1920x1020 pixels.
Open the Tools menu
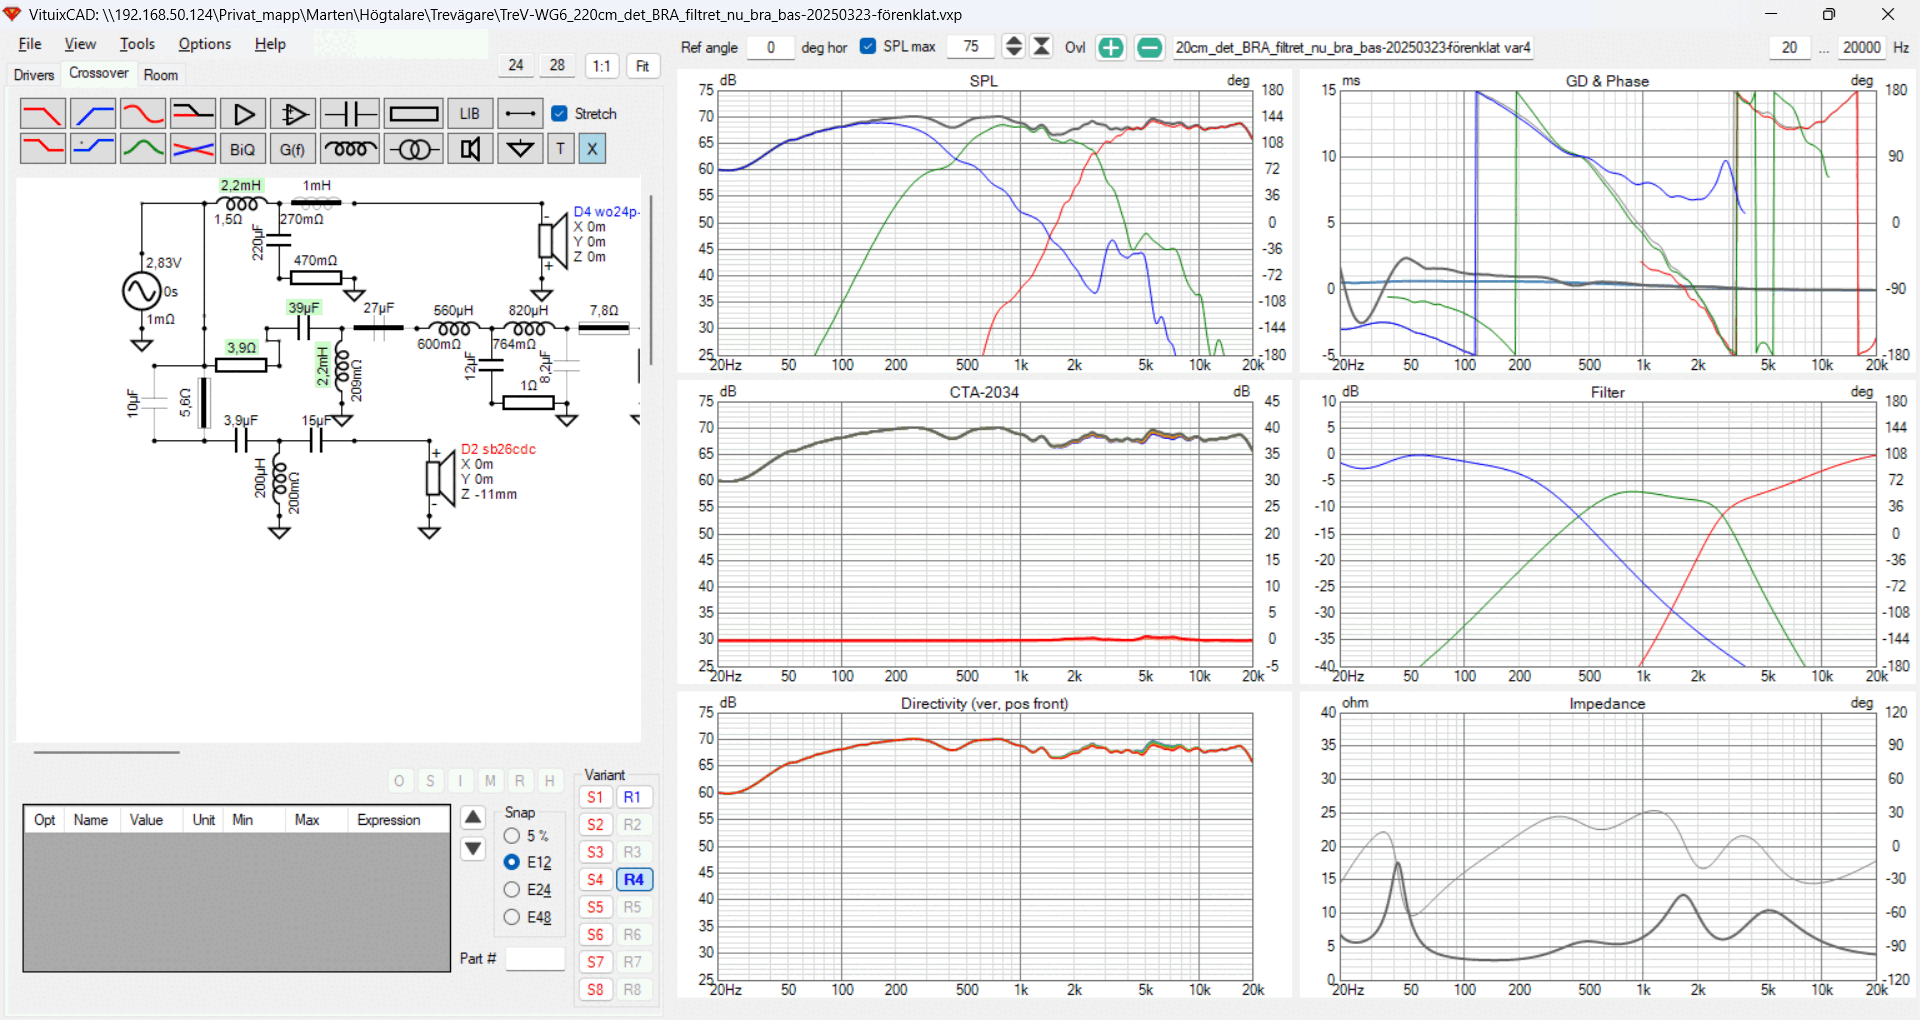coord(137,44)
